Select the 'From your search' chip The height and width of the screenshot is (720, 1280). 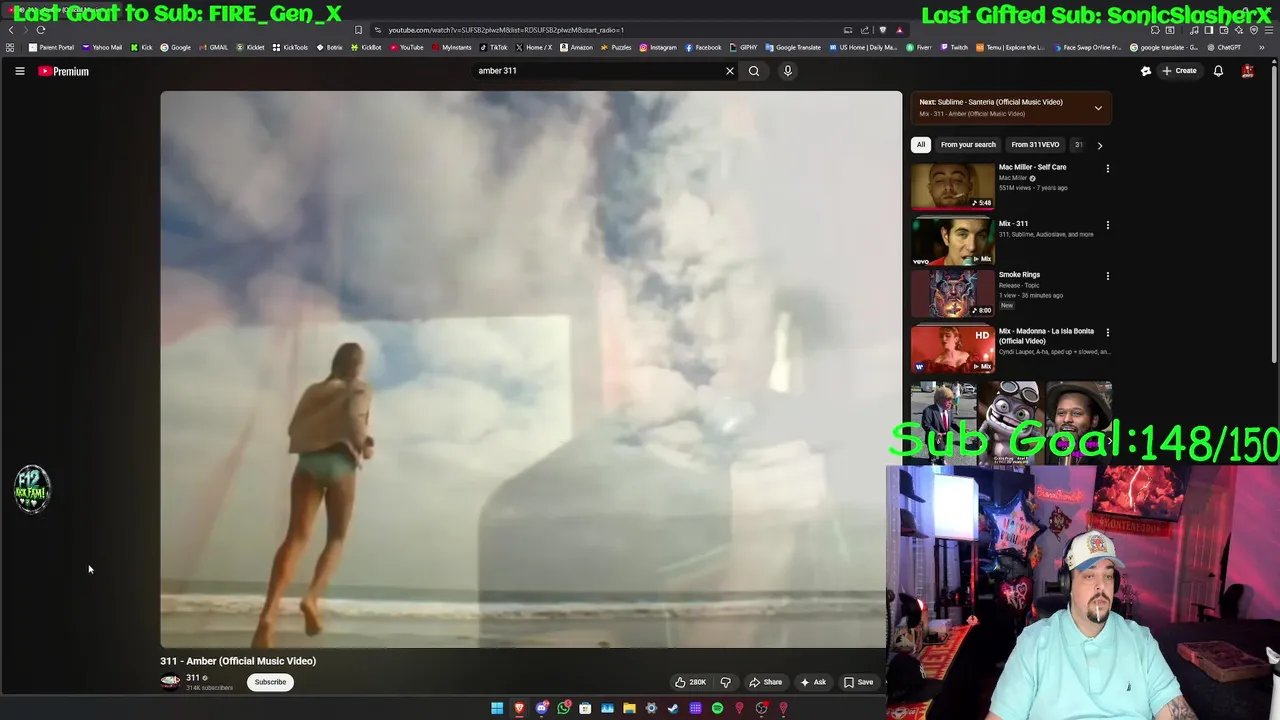968,145
